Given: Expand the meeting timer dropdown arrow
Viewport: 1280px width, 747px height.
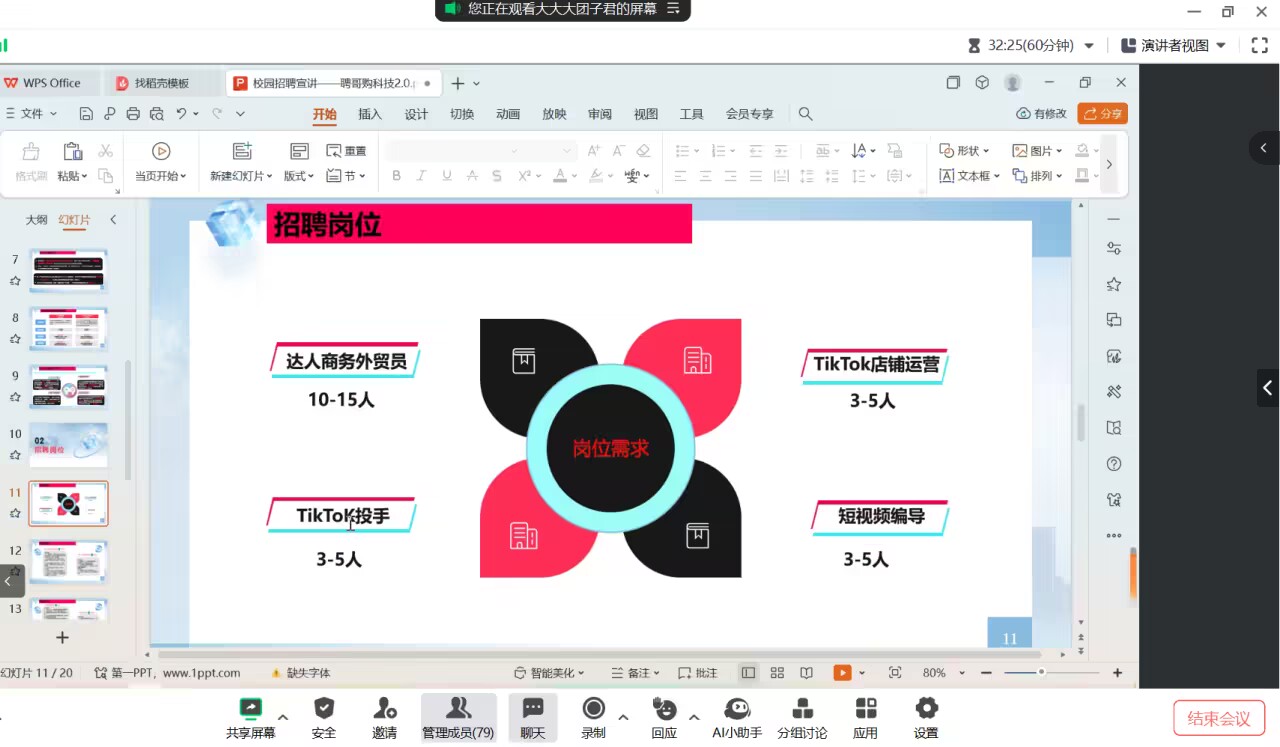Looking at the screenshot, I should (1089, 46).
